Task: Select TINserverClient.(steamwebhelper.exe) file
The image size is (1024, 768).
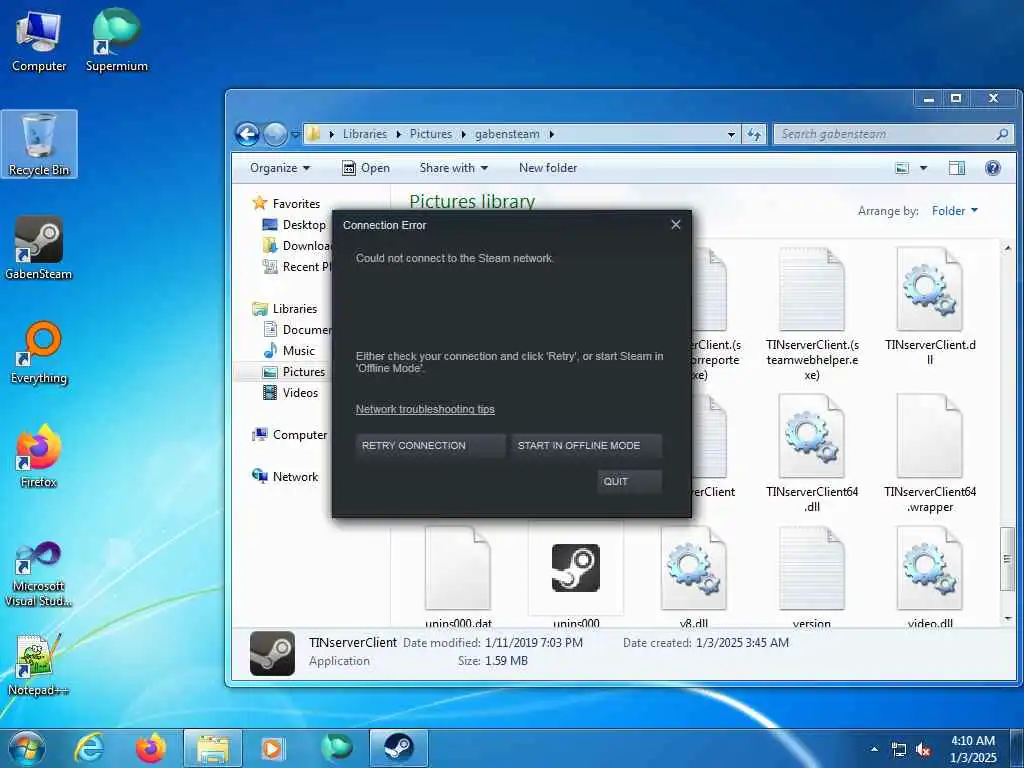Action: (812, 313)
